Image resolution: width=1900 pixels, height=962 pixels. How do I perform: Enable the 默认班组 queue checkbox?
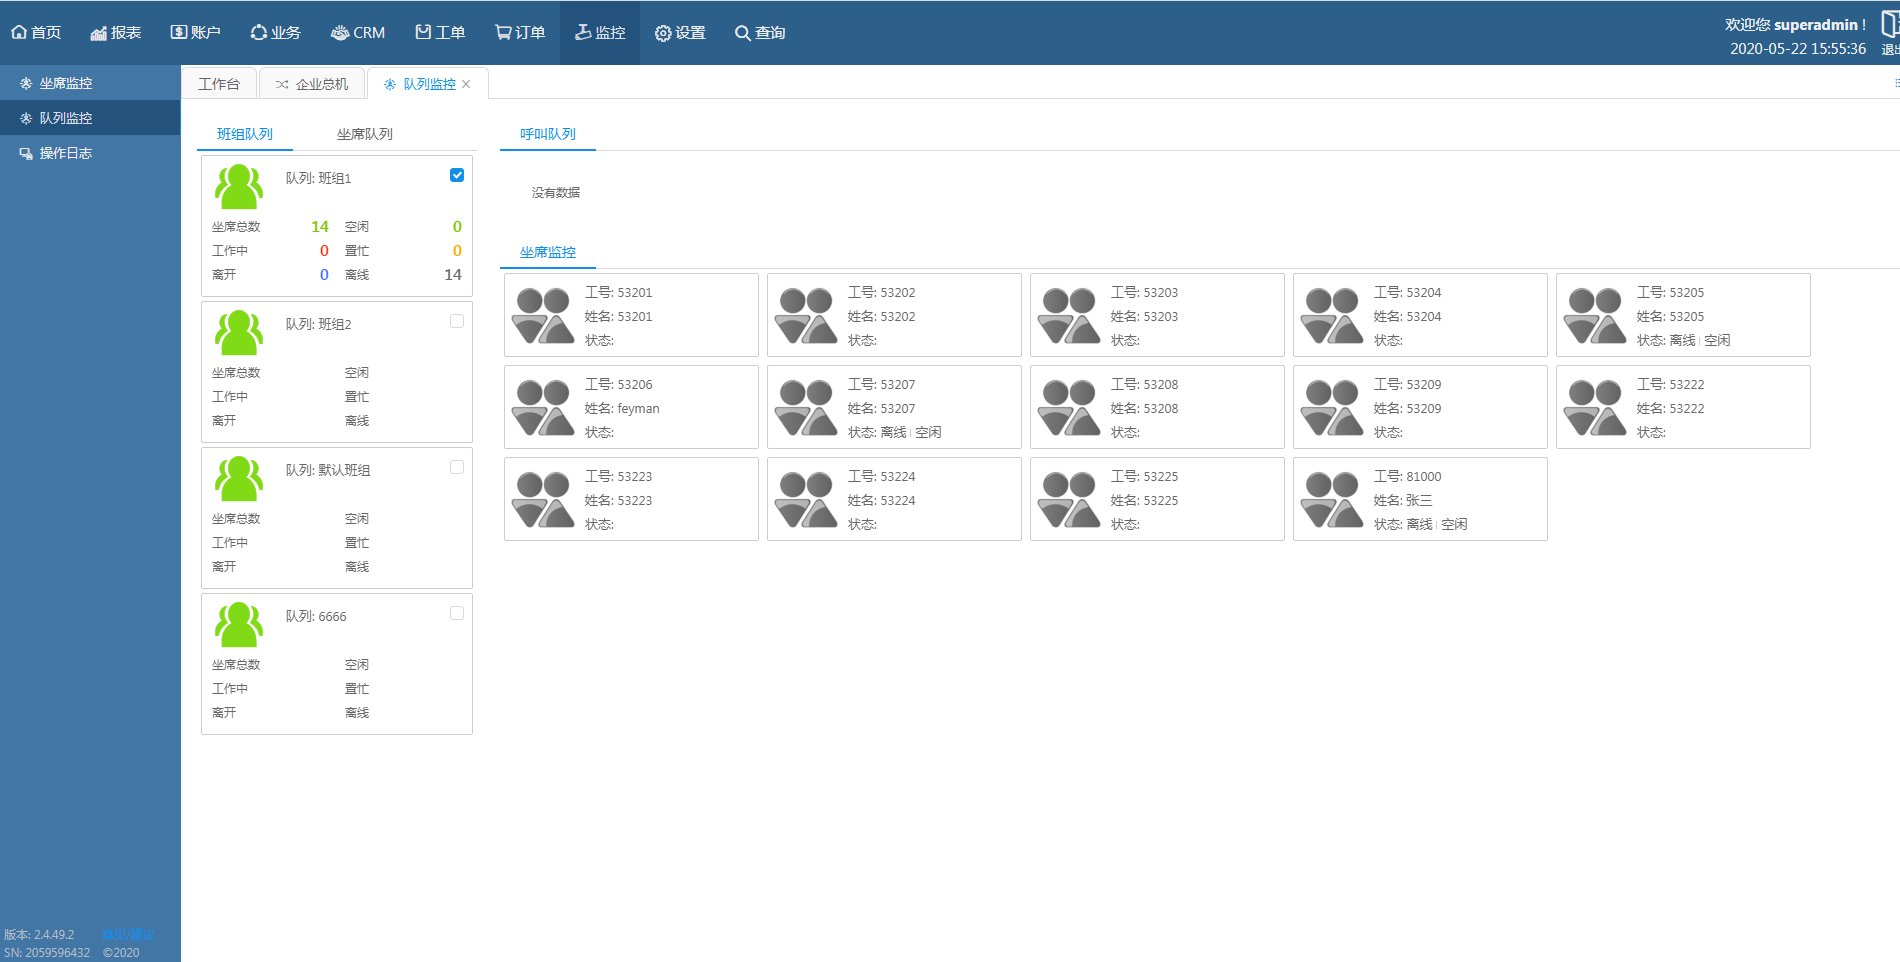457,467
